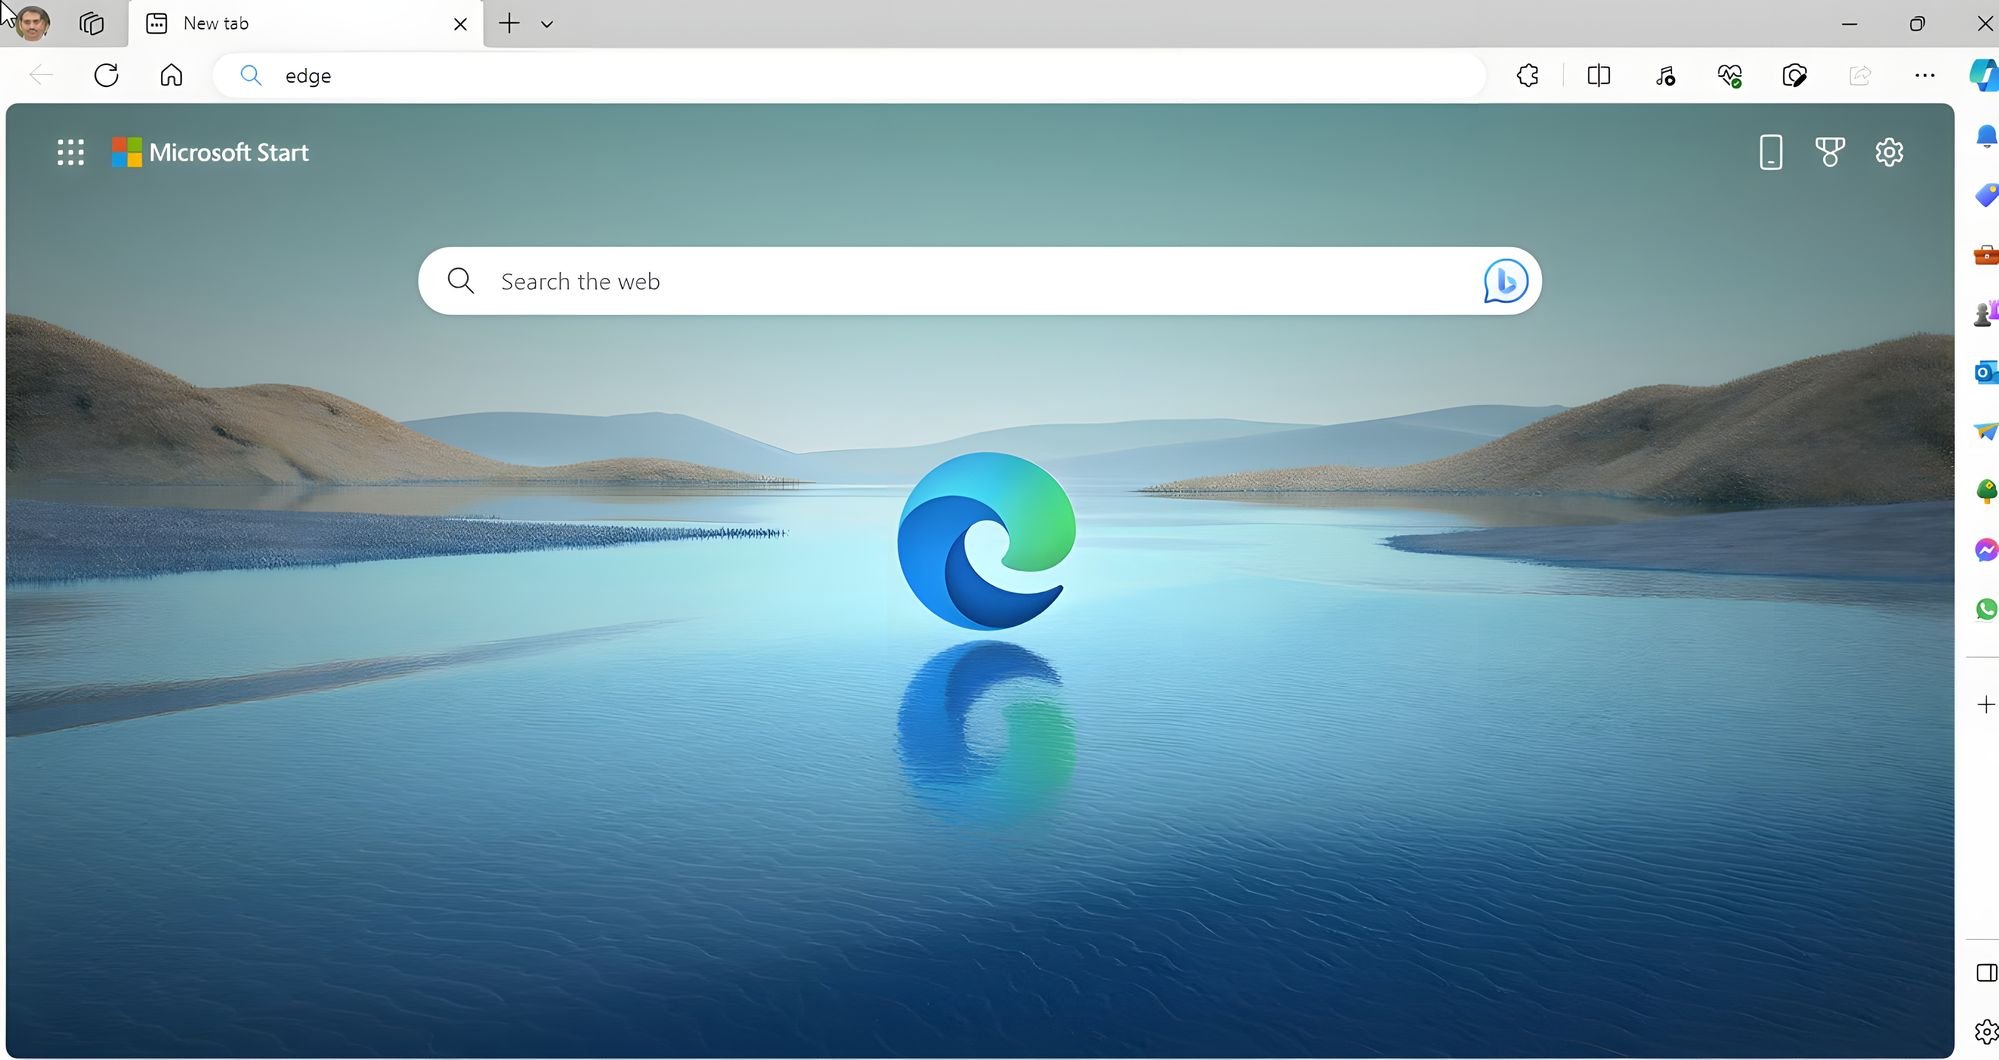Toggle sidebar visibility panel icon
The height and width of the screenshot is (1060, 1999).
[x=1987, y=973]
